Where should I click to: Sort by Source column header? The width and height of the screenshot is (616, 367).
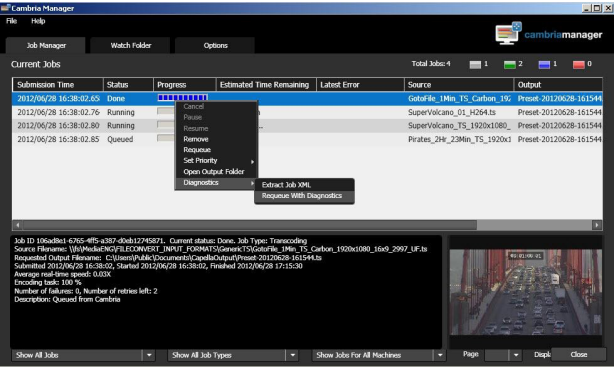pos(459,85)
